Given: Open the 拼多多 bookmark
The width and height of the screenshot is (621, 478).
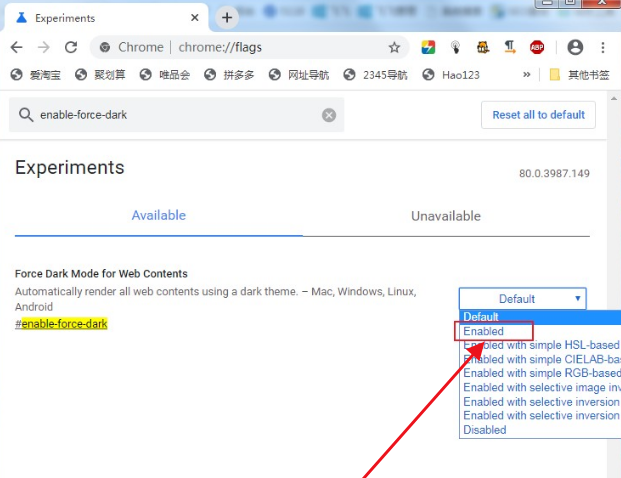Looking at the screenshot, I should pos(229,75).
